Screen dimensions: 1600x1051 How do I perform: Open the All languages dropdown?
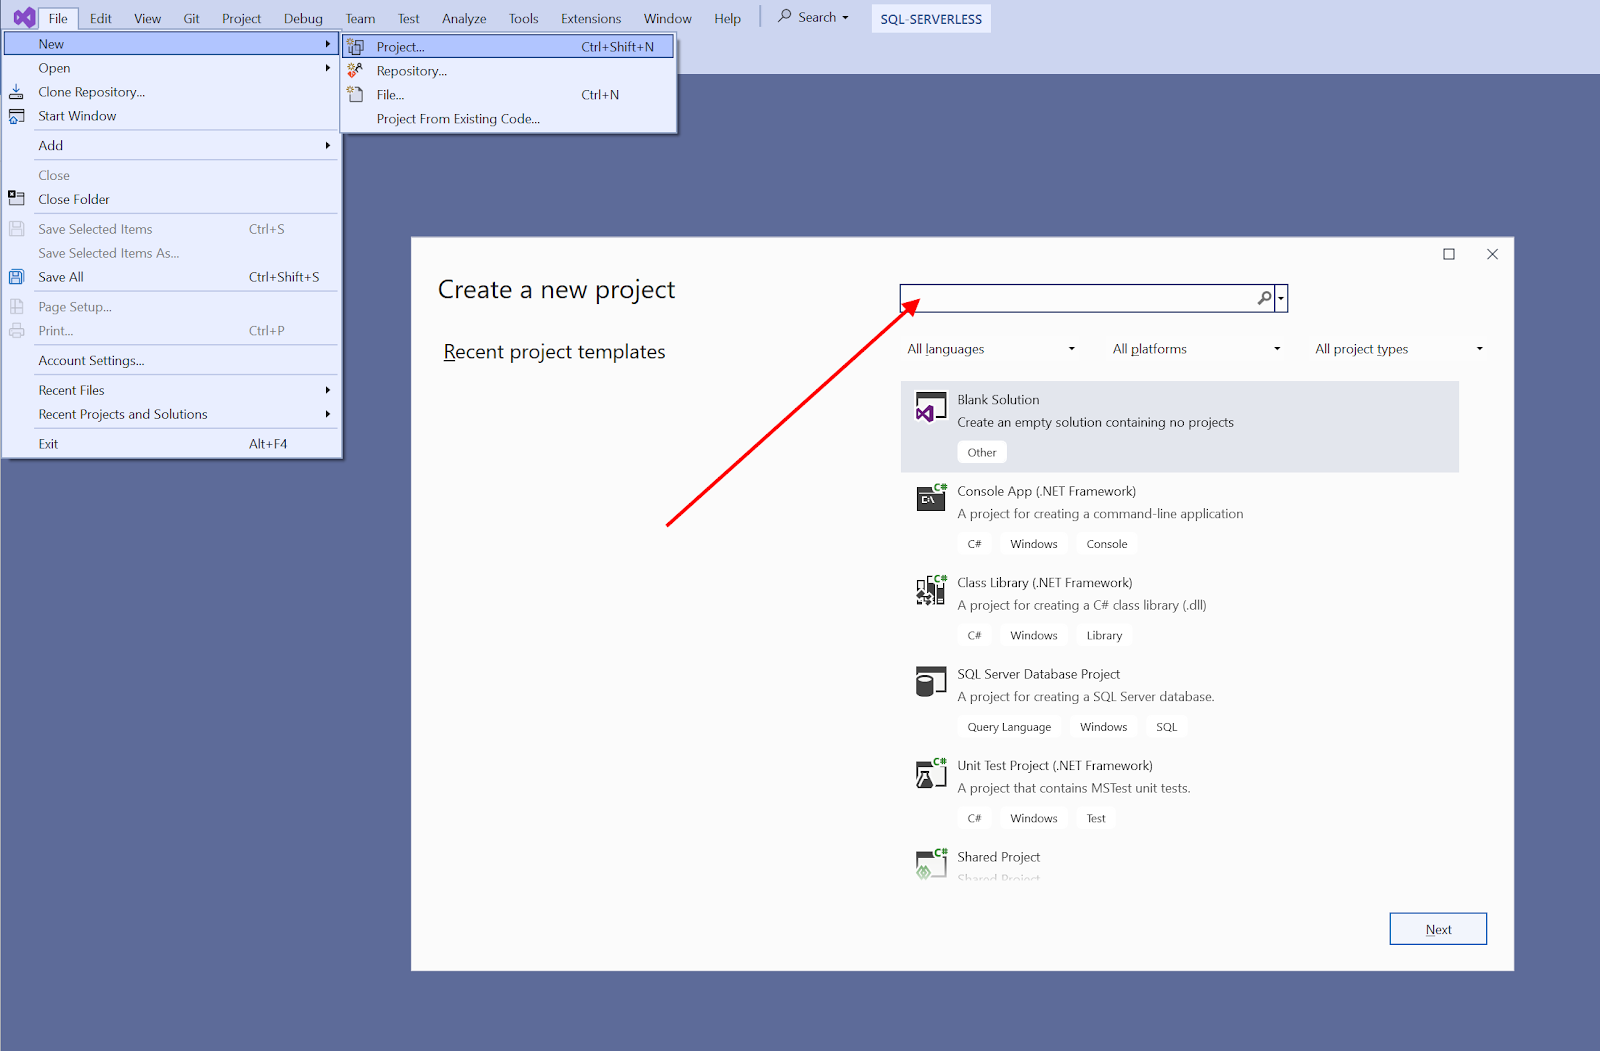tap(991, 349)
